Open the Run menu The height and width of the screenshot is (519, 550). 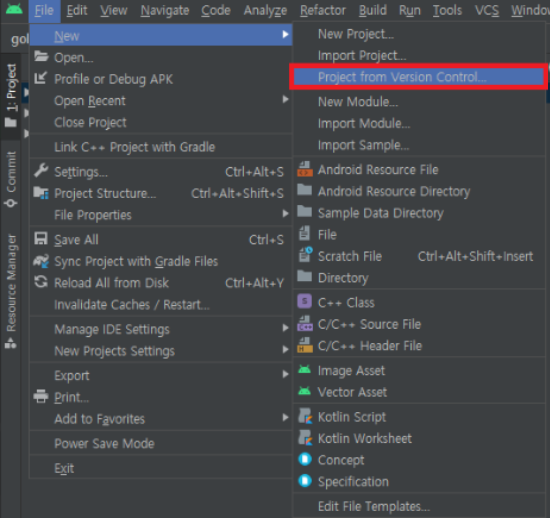[410, 11]
